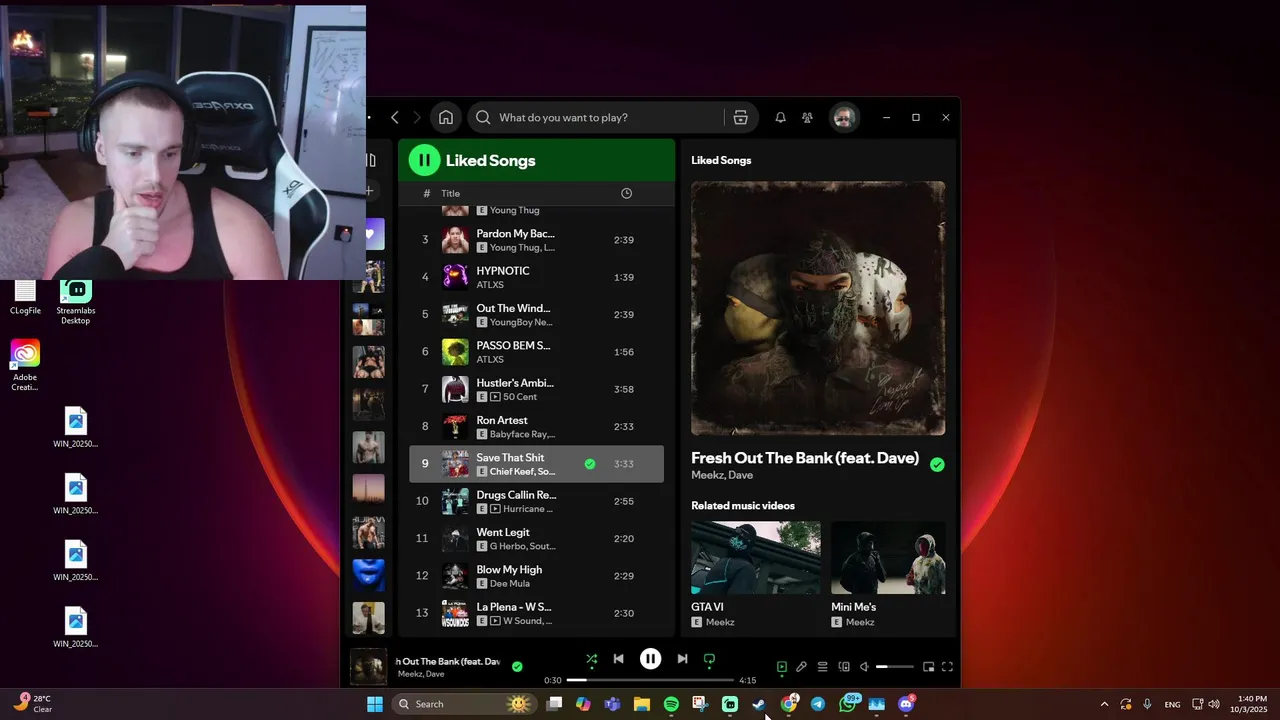Enter full screen mode icon
1280x720 pixels.
pyautogui.click(x=947, y=667)
